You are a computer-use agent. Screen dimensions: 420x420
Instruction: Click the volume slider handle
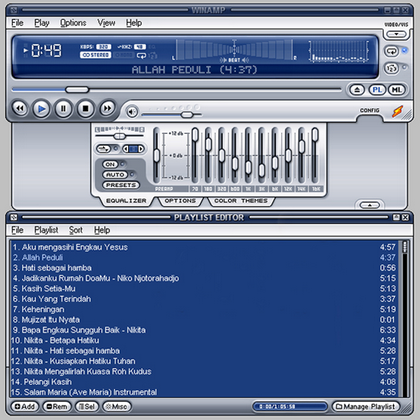click(x=187, y=115)
